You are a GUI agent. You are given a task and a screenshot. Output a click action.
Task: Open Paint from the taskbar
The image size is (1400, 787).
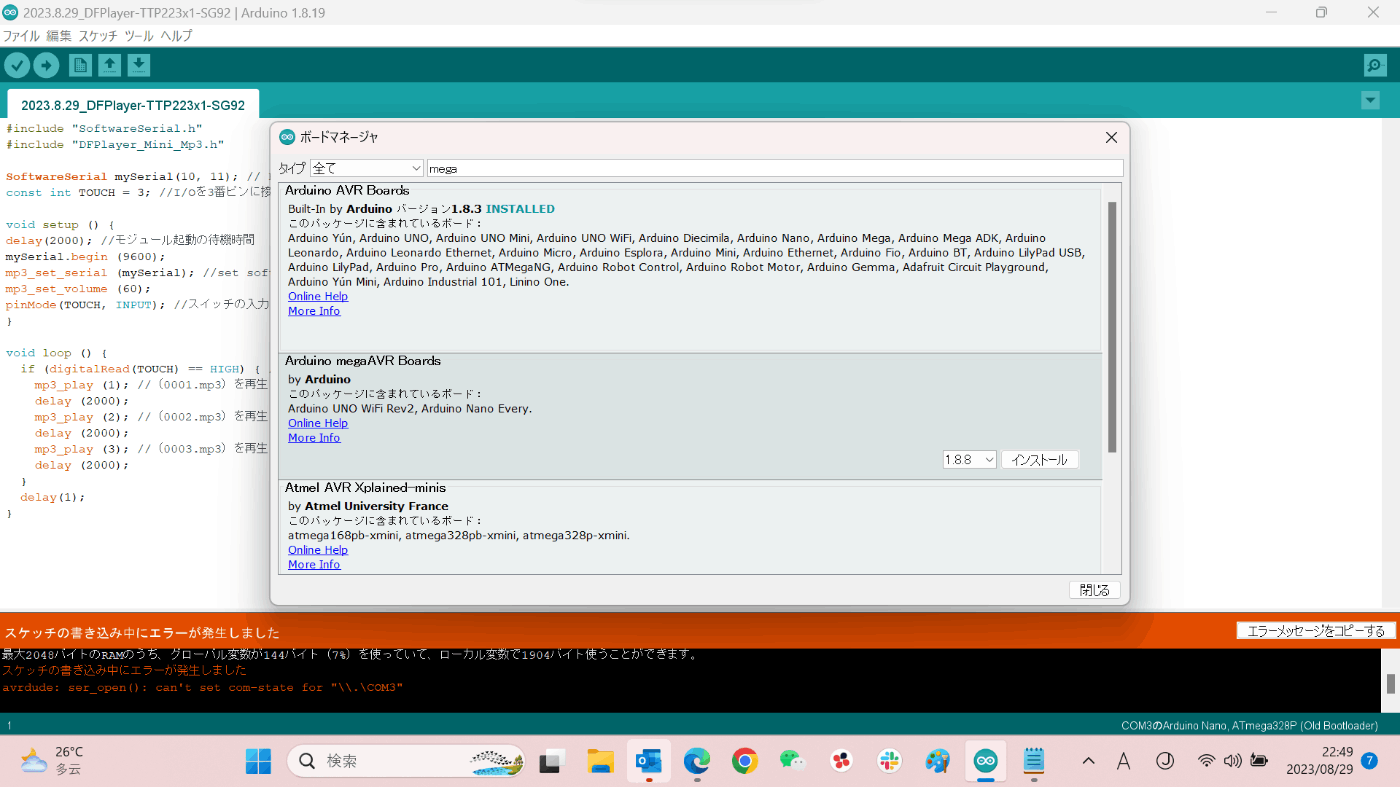tap(938, 761)
